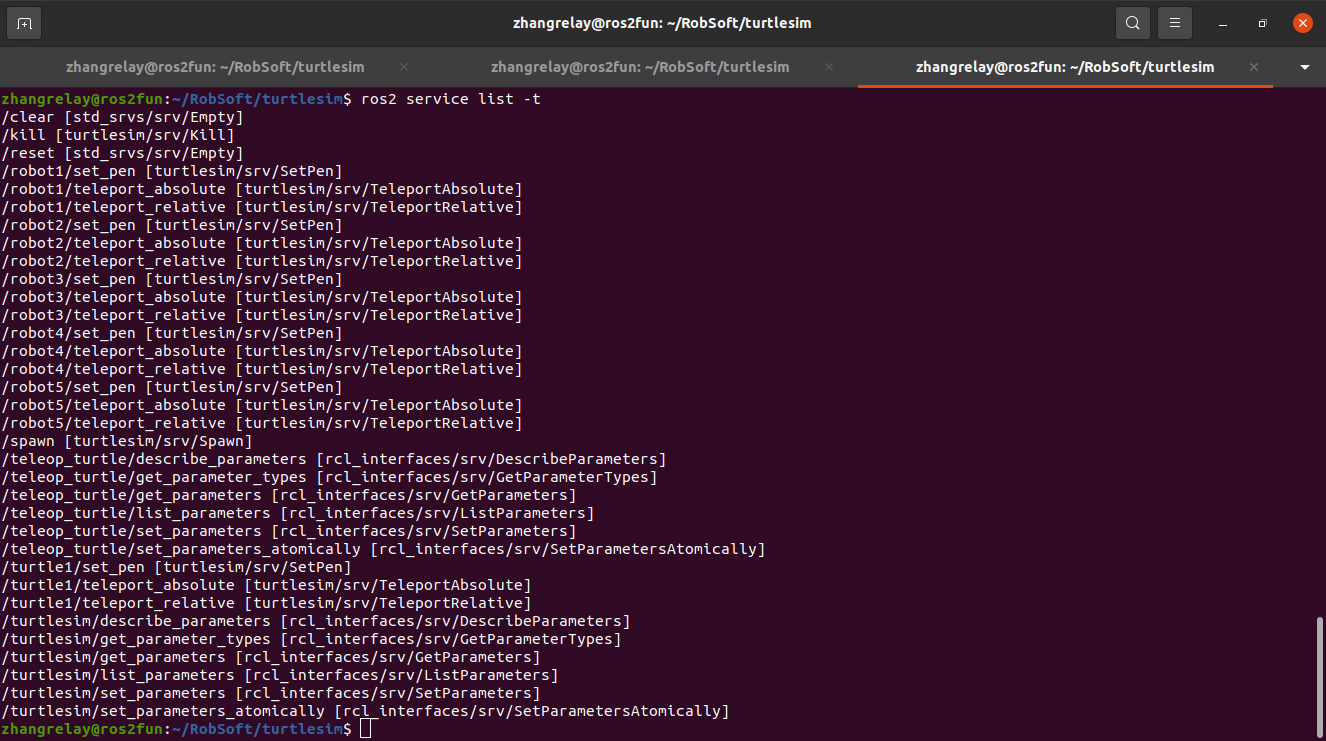Screen dimensions: 1326x741
Task: Click the "/teleop_turtle/get_parameter_types" line
Action: 330,477
